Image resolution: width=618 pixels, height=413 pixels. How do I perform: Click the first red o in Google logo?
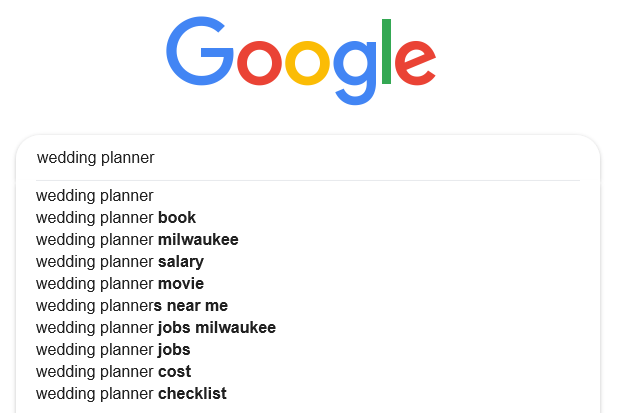260,63
